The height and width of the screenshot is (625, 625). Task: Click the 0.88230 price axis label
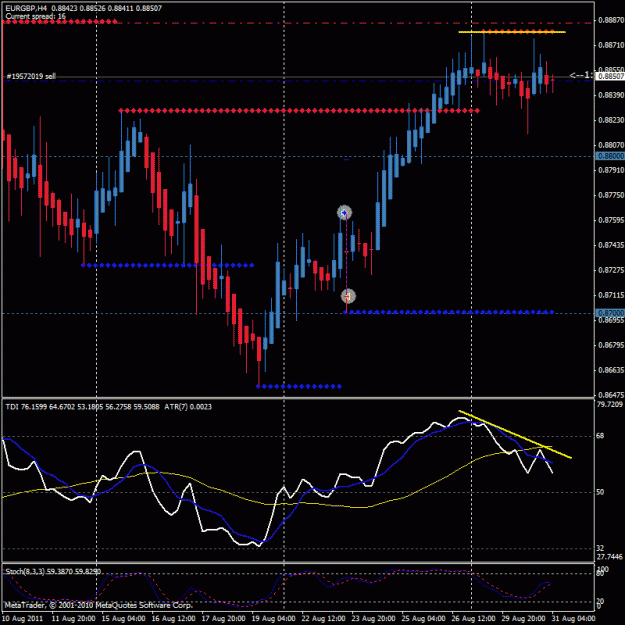point(611,120)
